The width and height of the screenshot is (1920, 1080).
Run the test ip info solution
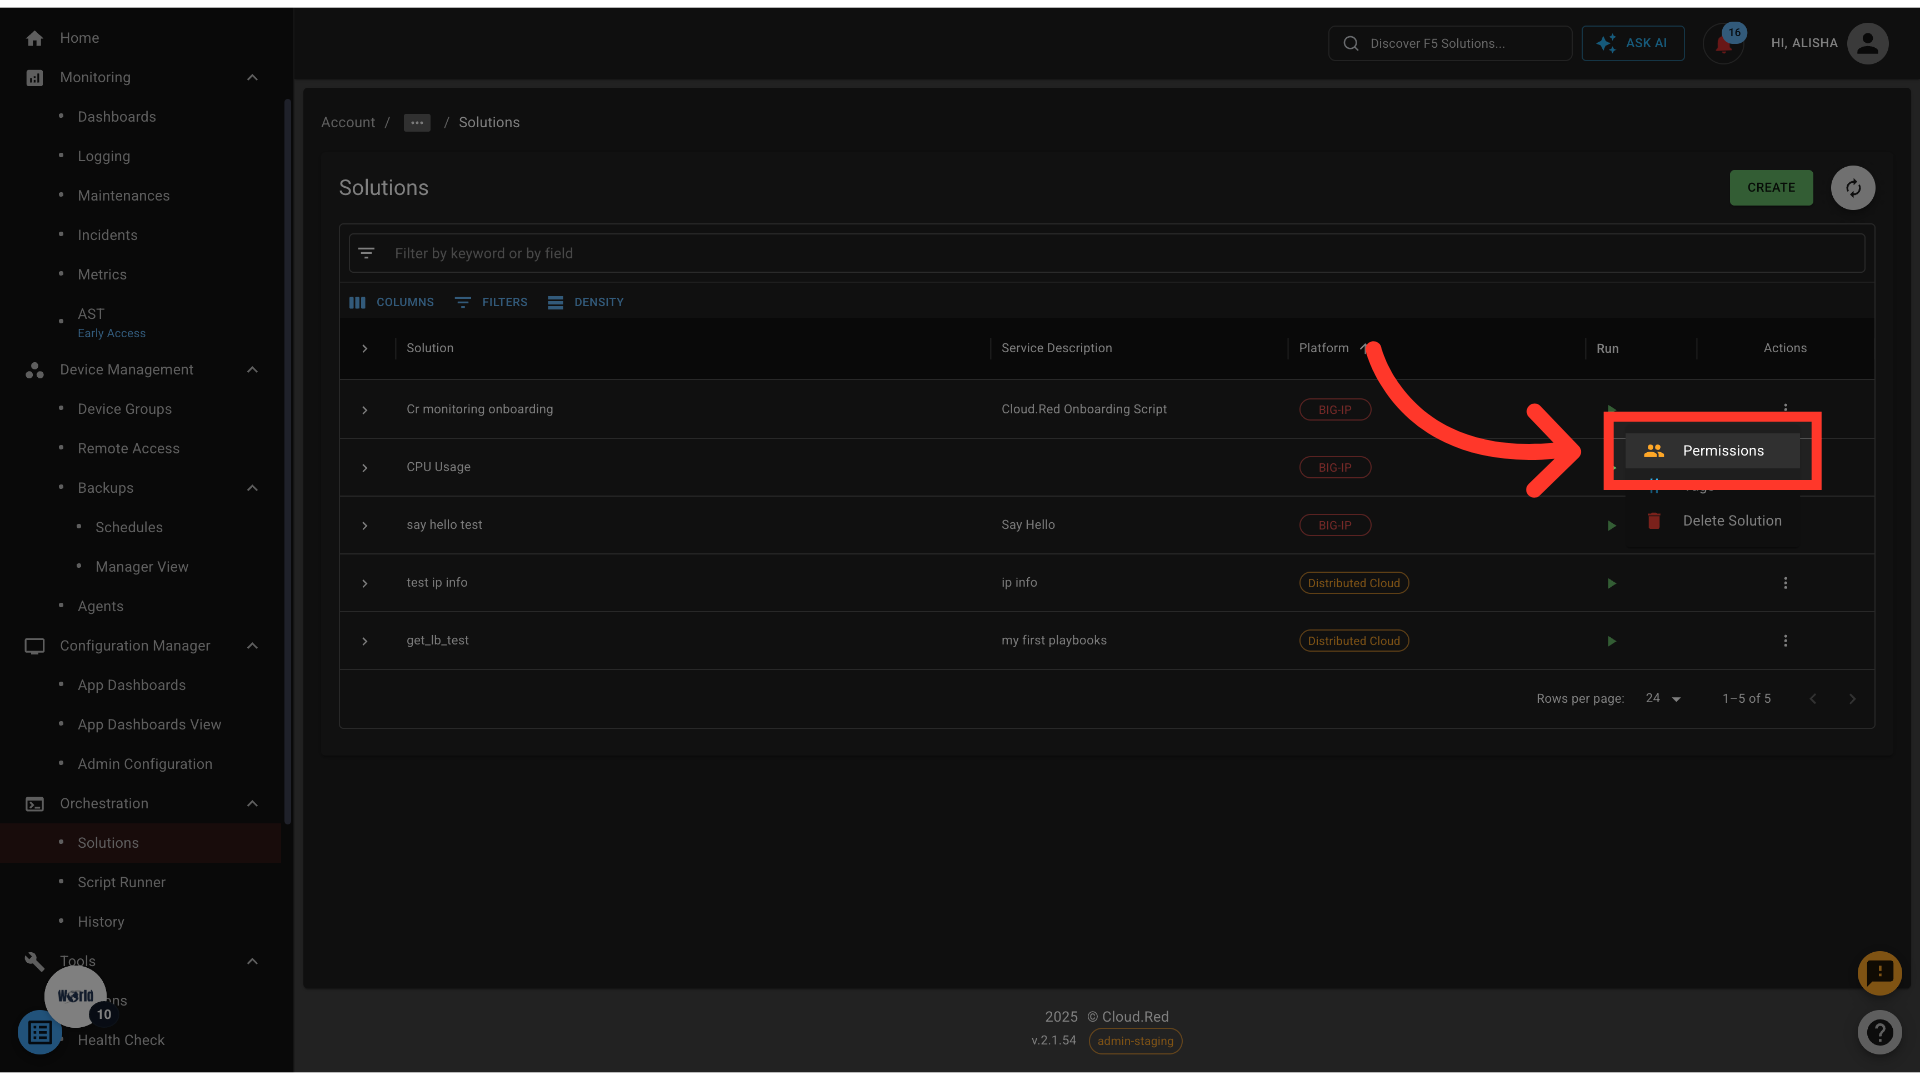click(x=1611, y=583)
